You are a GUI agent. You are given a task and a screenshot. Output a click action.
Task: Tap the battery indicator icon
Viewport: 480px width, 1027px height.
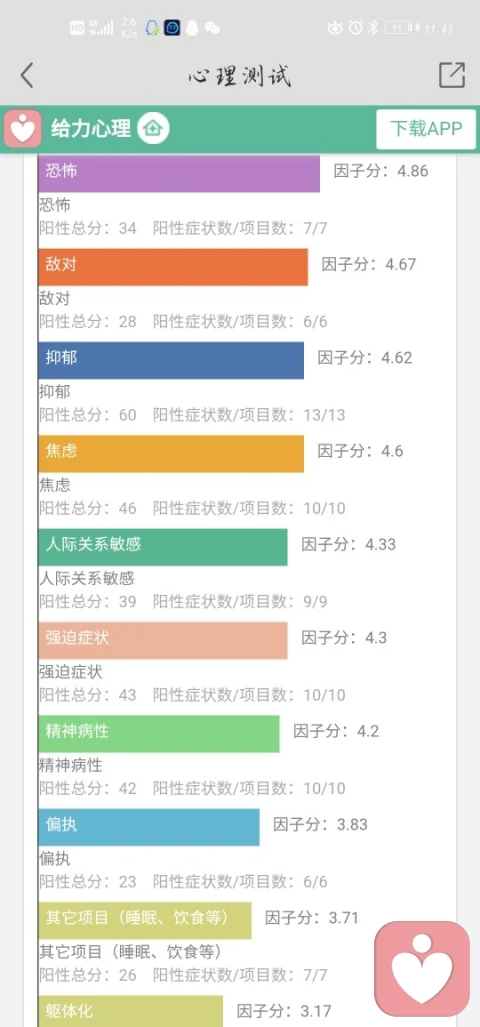pyautogui.click(x=400, y=28)
